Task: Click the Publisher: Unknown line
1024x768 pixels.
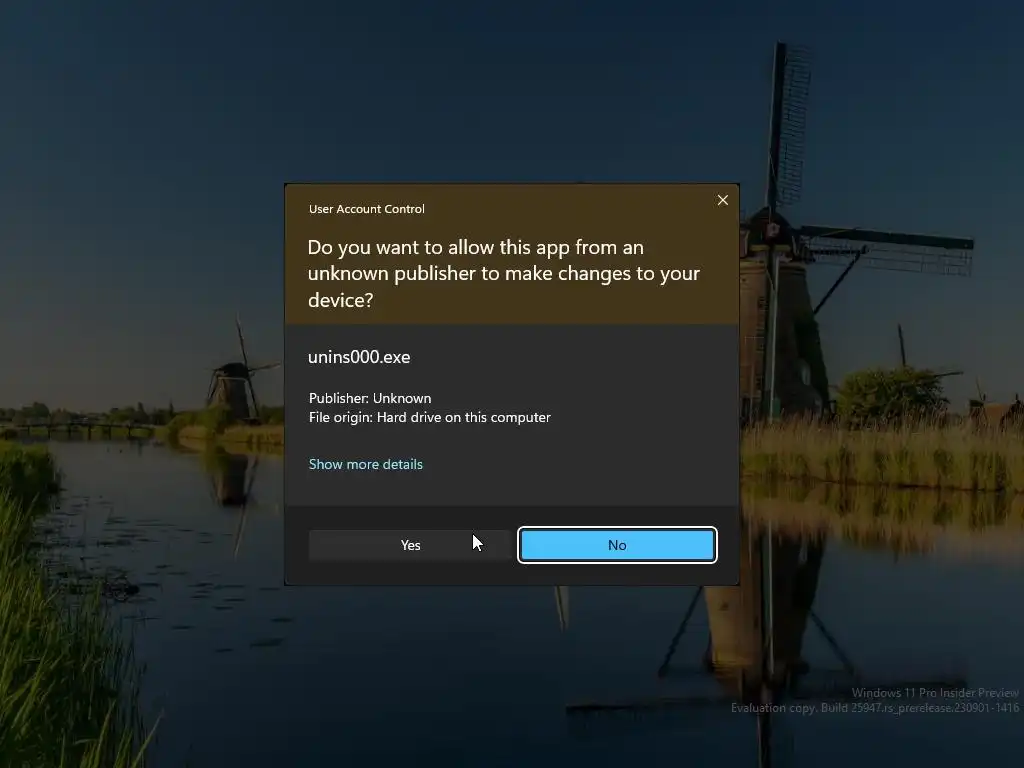Action: click(370, 398)
